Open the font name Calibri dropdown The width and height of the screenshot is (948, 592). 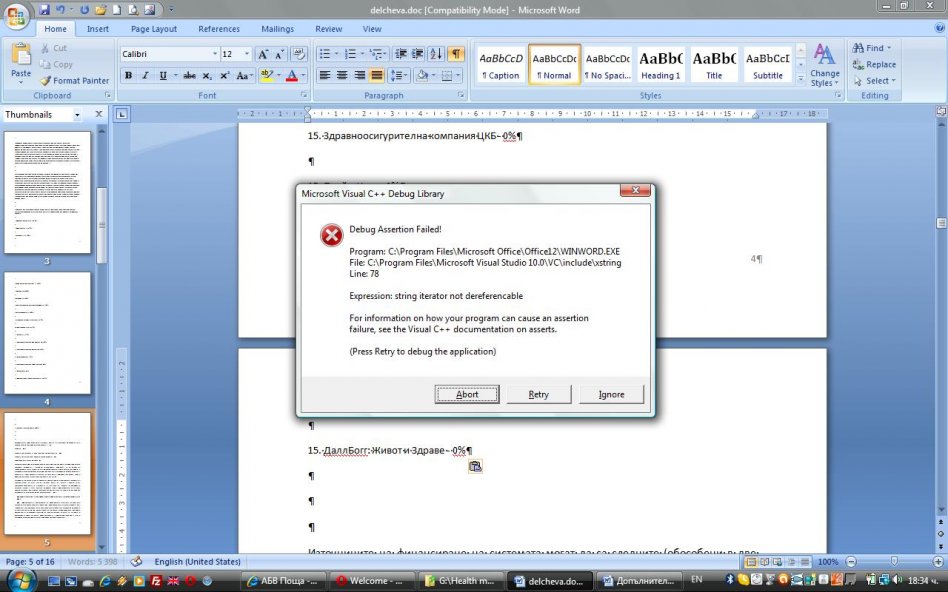pos(214,54)
